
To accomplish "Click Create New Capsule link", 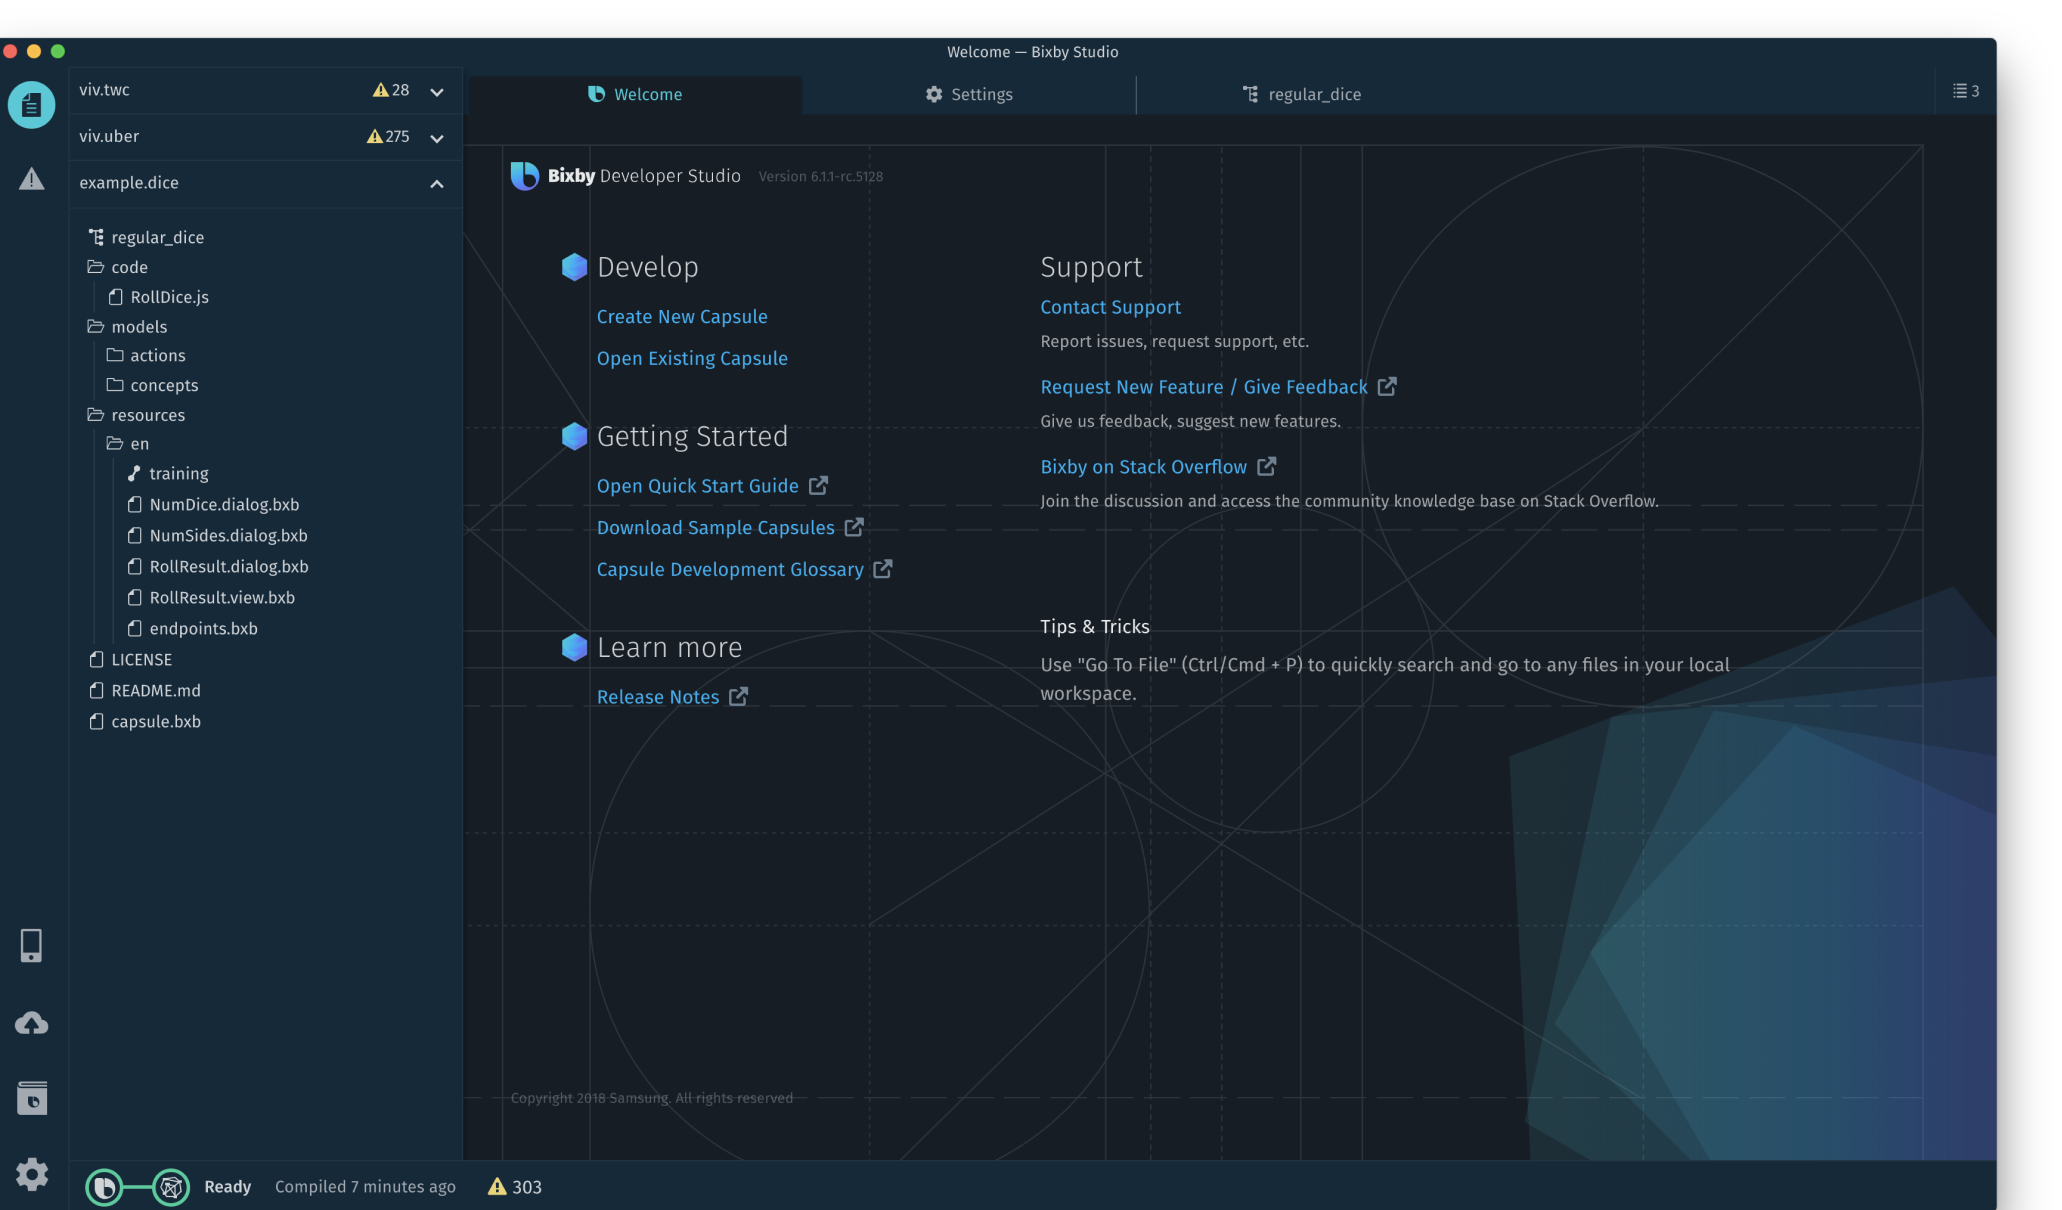I will (x=682, y=317).
